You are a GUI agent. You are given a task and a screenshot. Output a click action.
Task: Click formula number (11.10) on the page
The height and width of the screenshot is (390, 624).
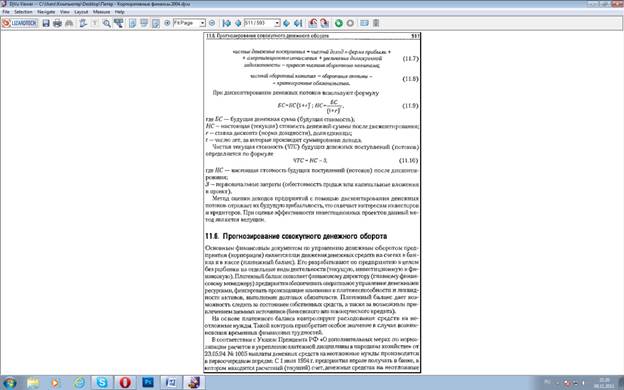(x=409, y=160)
